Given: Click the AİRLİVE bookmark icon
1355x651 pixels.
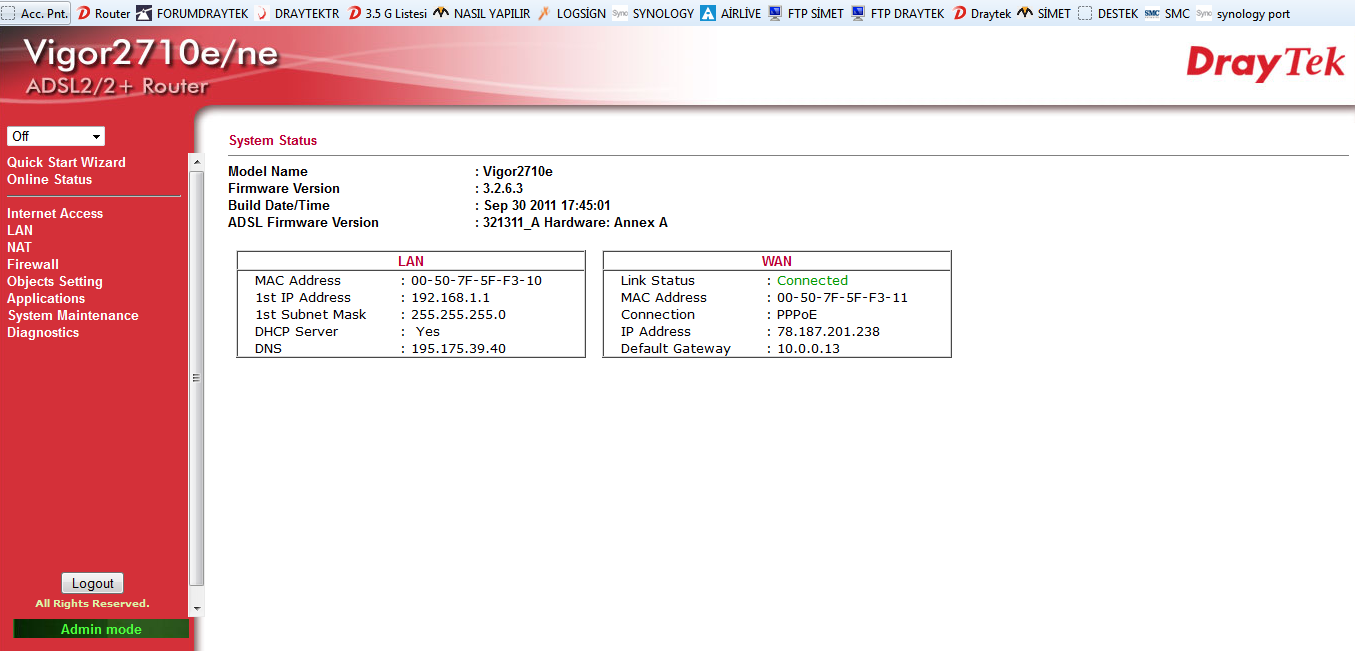Looking at the screenshot, I should pyautogui.click(x=708, y=14).
